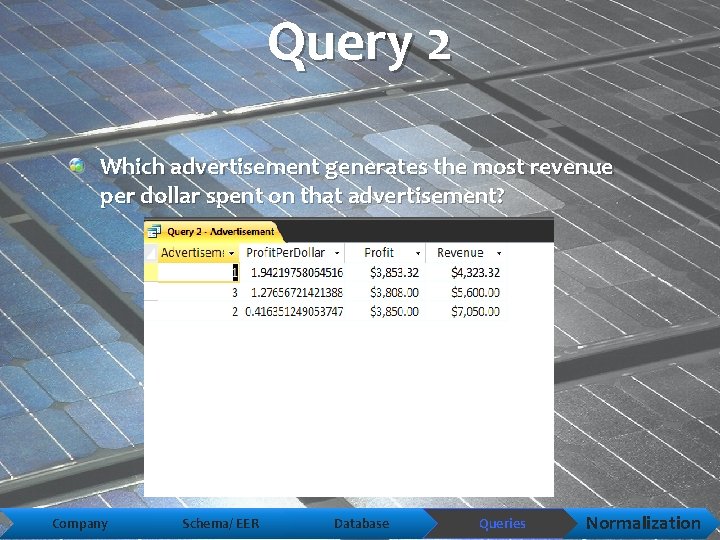The width and height of the screenshot is (720, 540).
Task: Click the question text about advertisement revenue
Action: pos(356,181)
